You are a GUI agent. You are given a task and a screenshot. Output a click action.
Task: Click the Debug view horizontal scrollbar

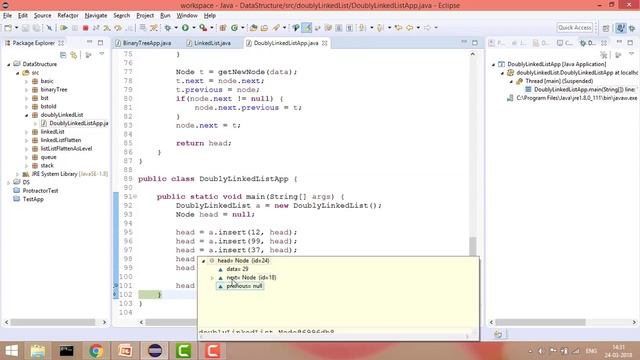point(540,322)
